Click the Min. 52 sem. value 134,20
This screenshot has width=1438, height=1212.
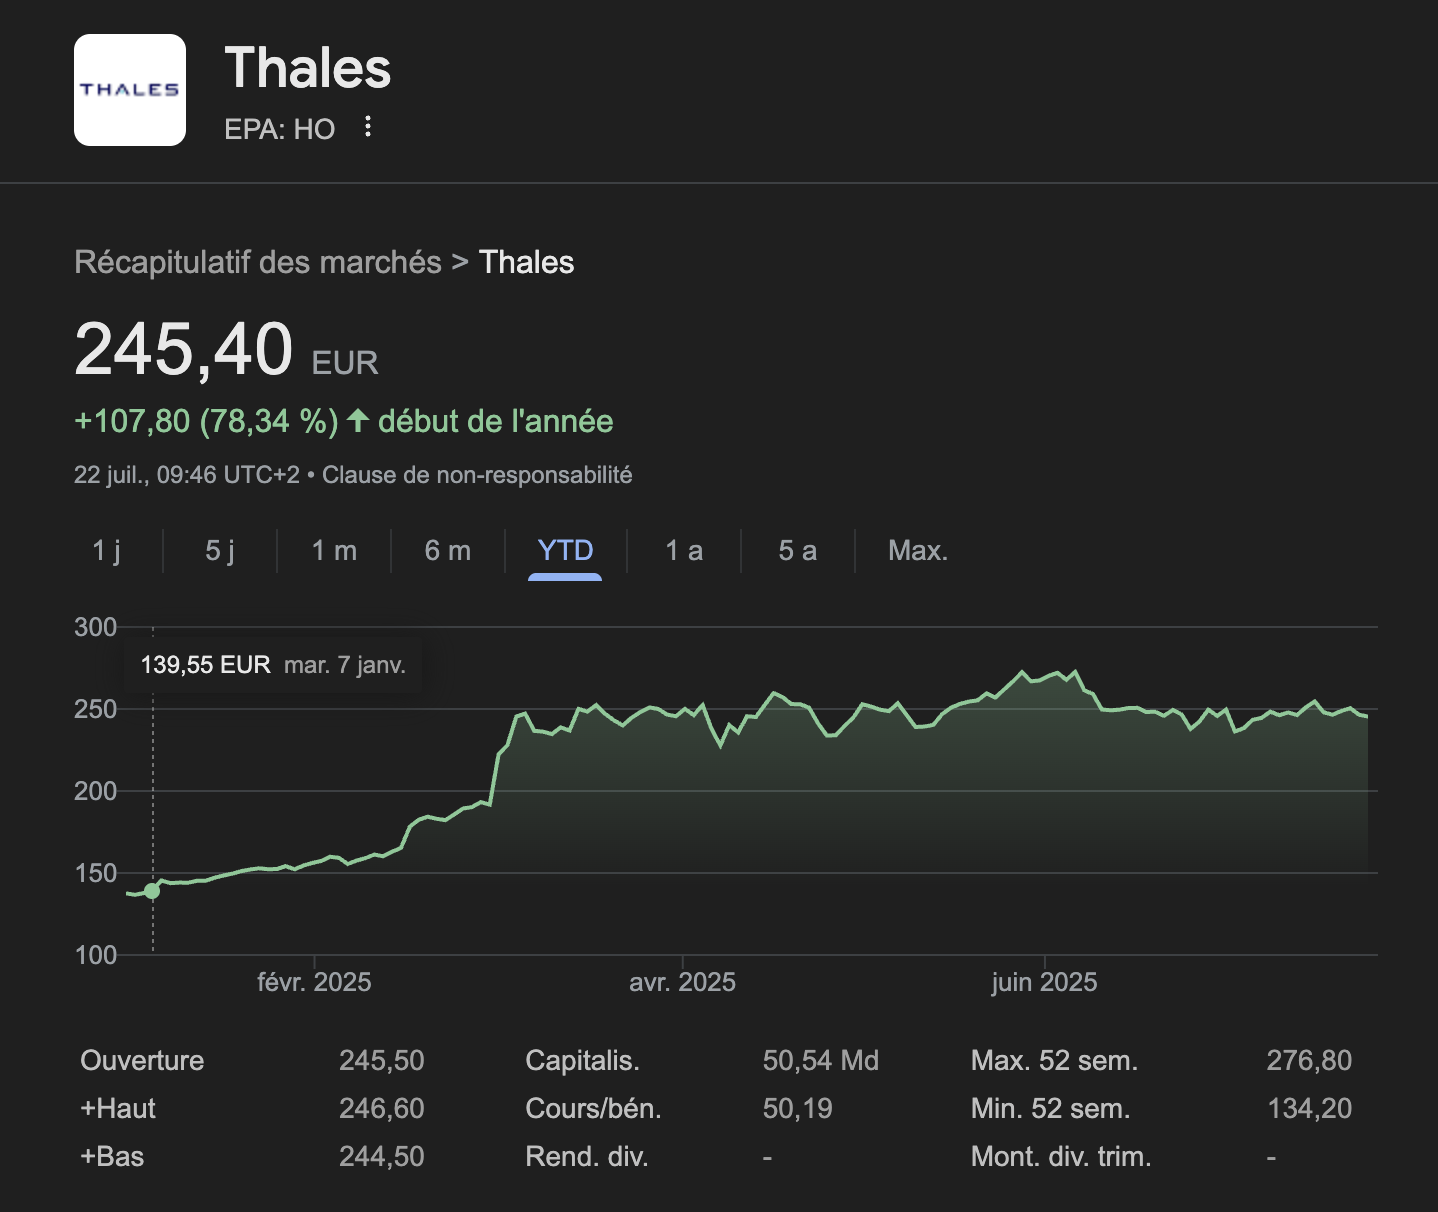point(1309,1108)
